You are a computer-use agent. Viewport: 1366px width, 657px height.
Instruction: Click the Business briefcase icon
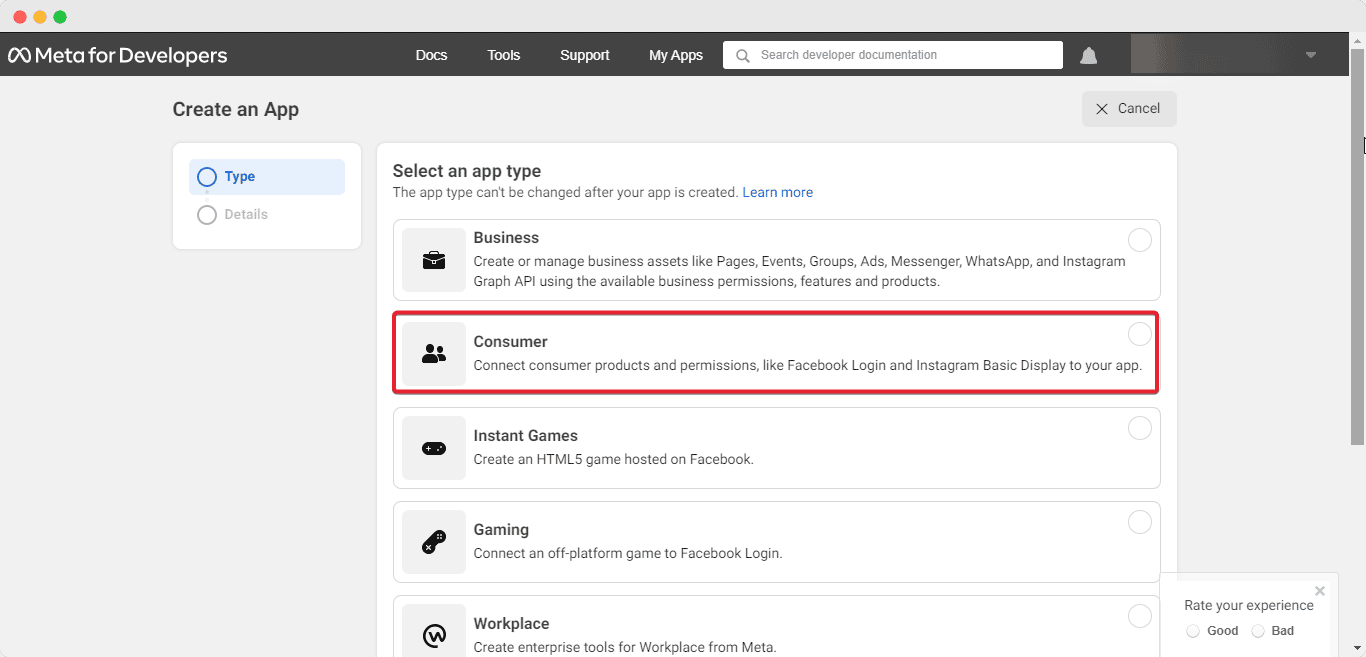point(434,260)
